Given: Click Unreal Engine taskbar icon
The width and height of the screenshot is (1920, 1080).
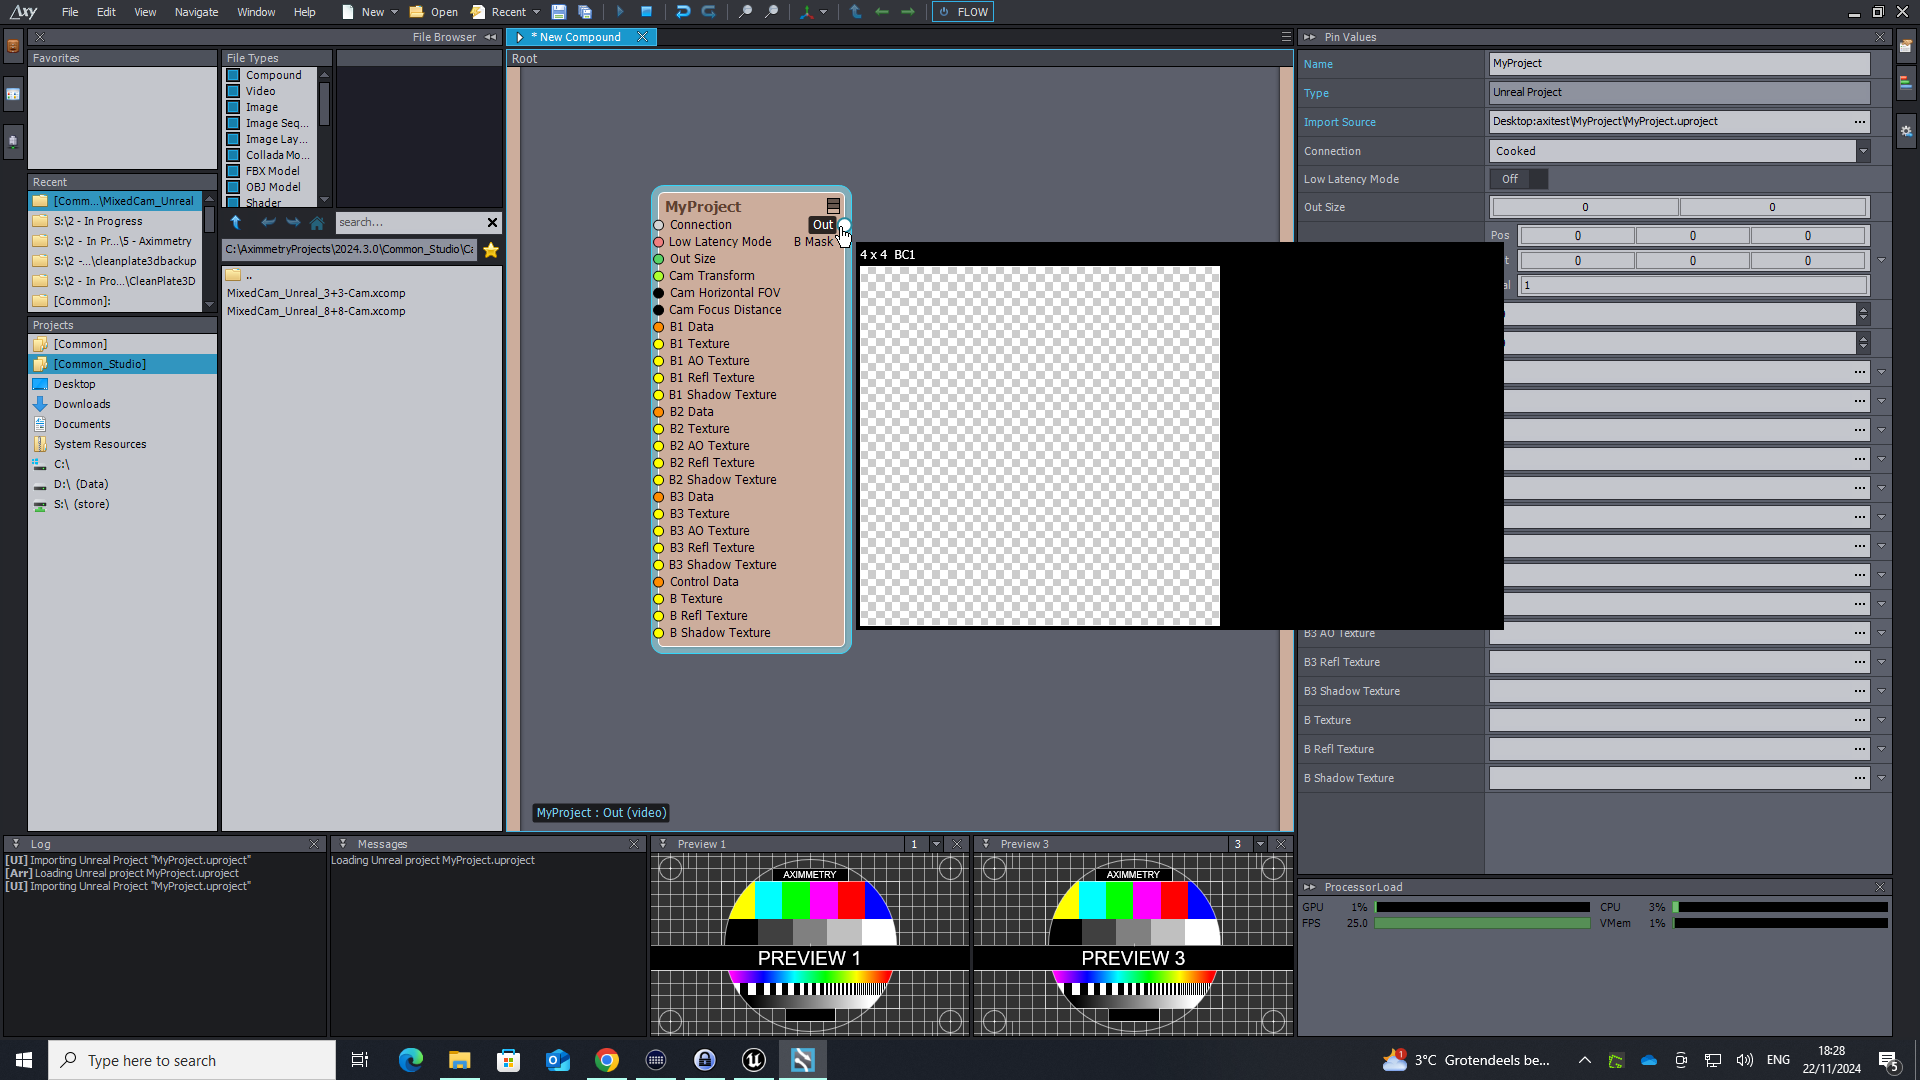Looking at the screenshot, I should point(754,1059).
